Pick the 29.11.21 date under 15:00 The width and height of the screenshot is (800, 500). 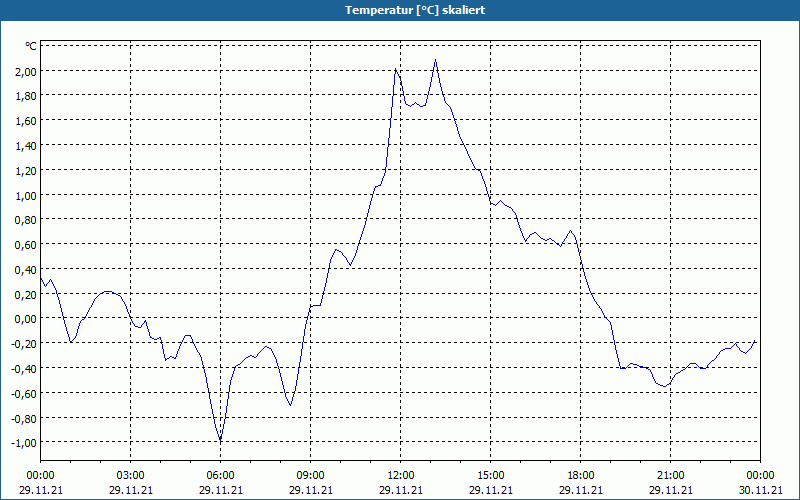pyautogui.click(x=490, y=490)
